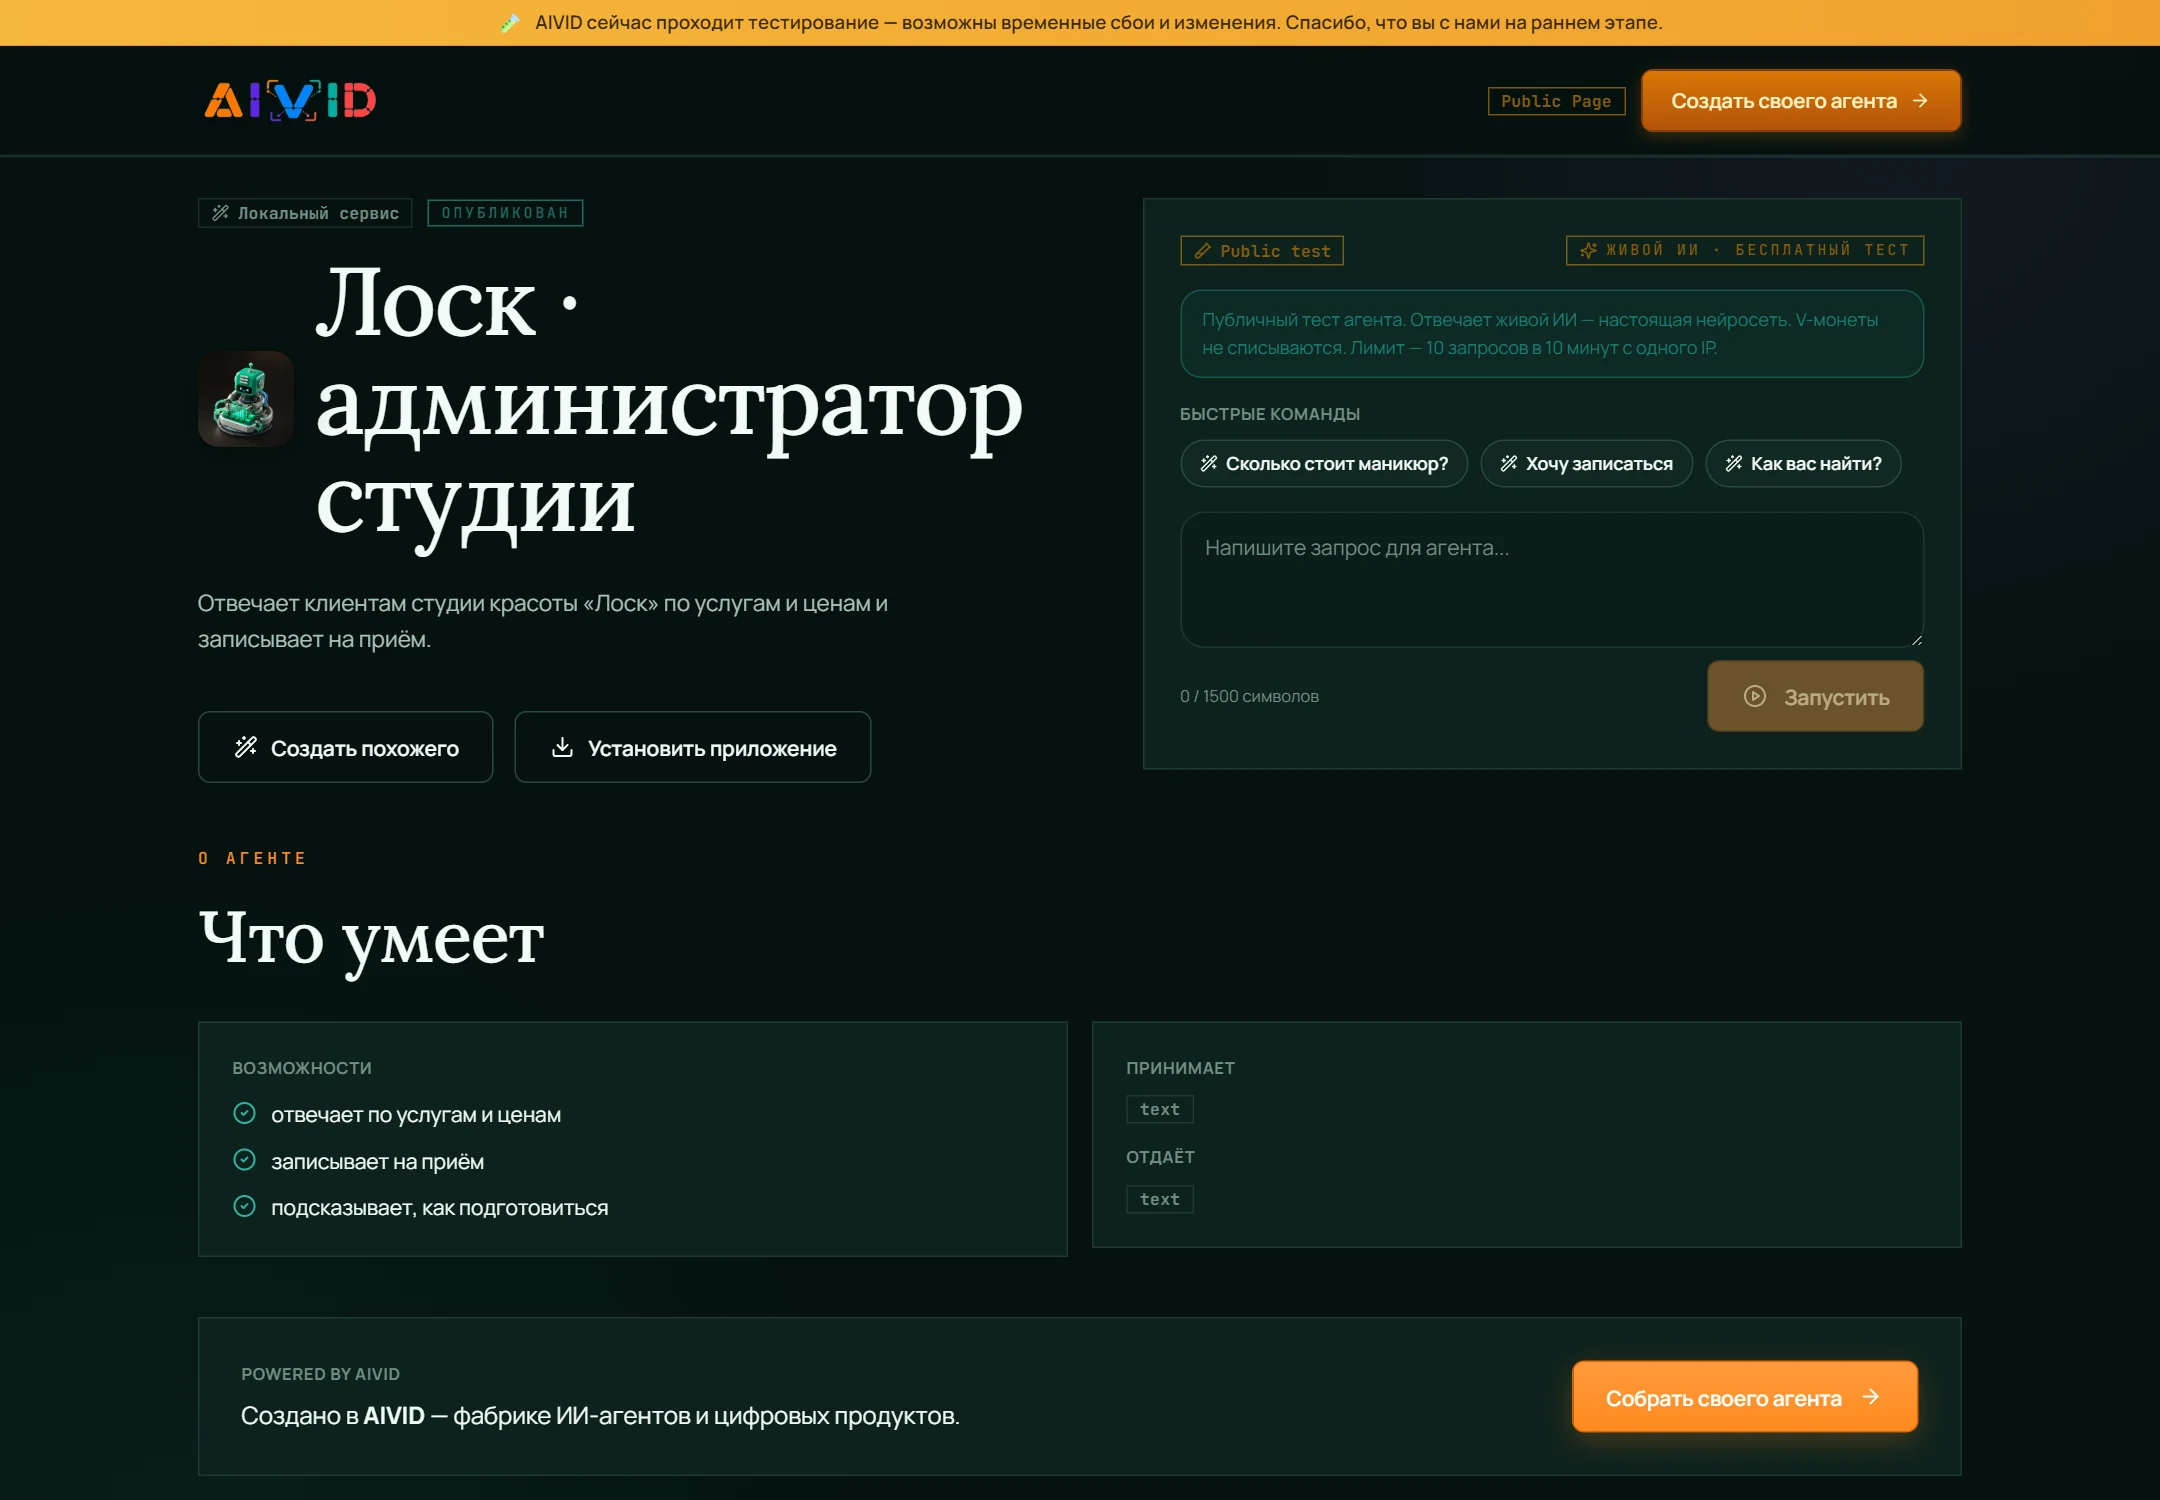Click the БЫСТРЫЕ КОМАНДЫ label

pyautogui.click(x=1270, y=415)
